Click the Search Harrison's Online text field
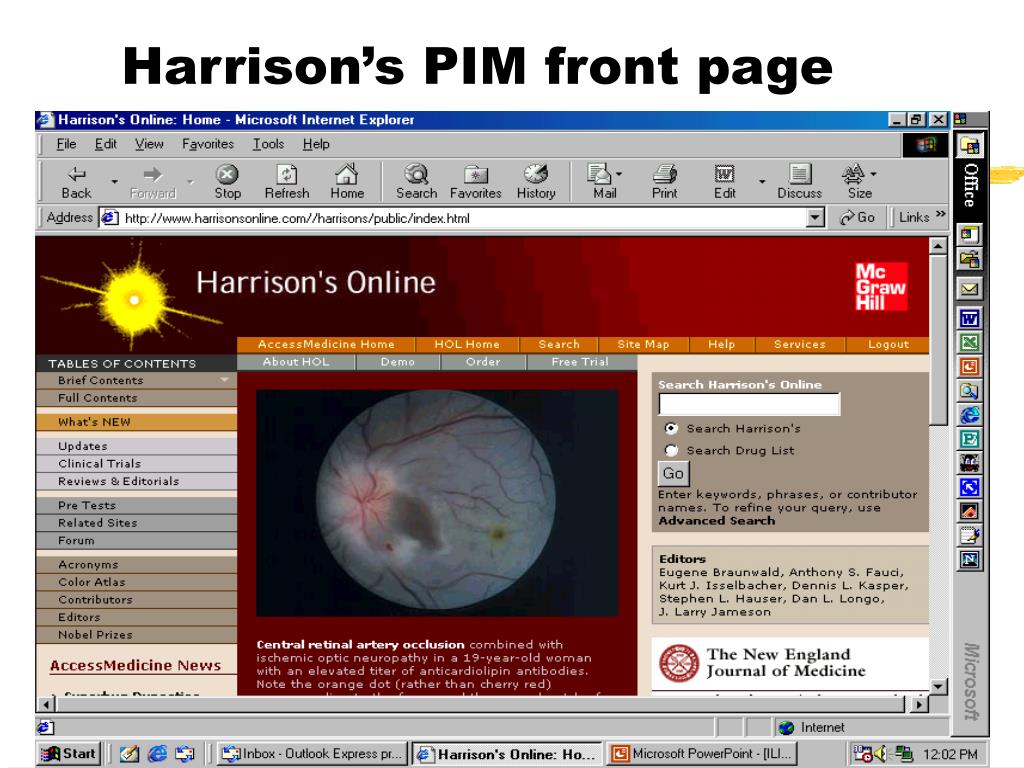Screen dimensions: 1024x768 (x=749, y=404)
